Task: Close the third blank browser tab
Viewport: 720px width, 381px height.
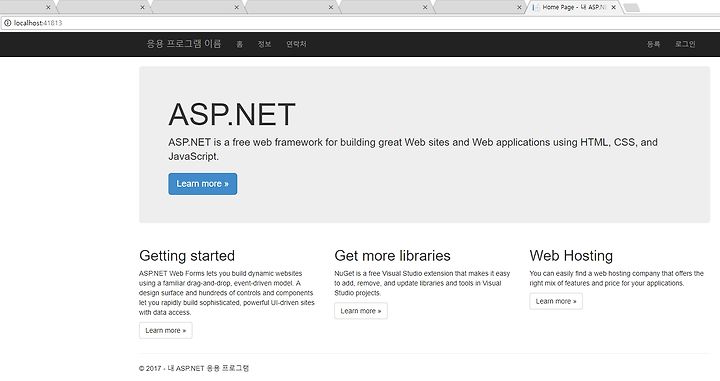Action: point(236,7)
